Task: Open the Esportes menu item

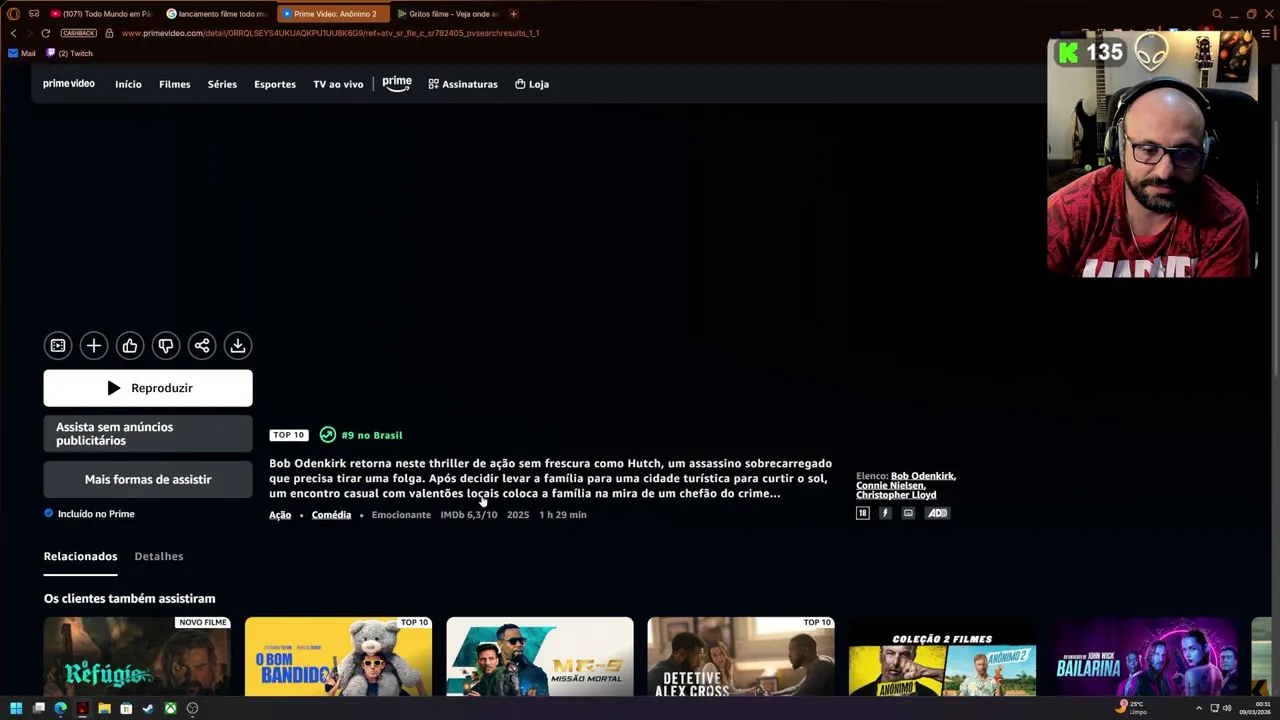Action: [x=275, y=84]
